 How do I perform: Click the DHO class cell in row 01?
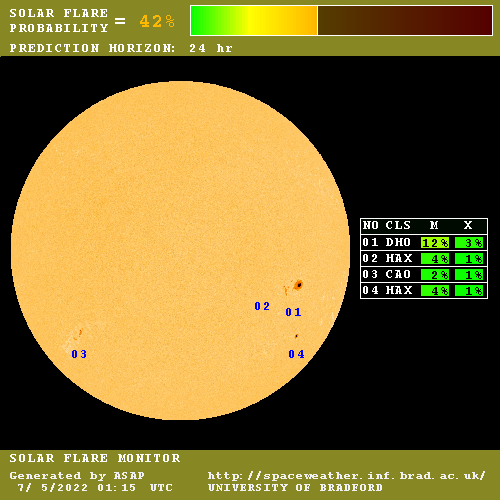[398, 242]
